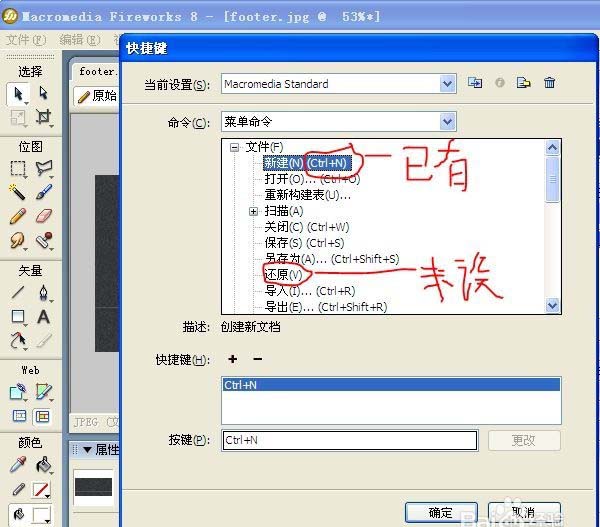The height and width of the screenshot is (527, 600).
Task: Click Hide Slices and Hotspots icon
Action: [x=19, y=416]
